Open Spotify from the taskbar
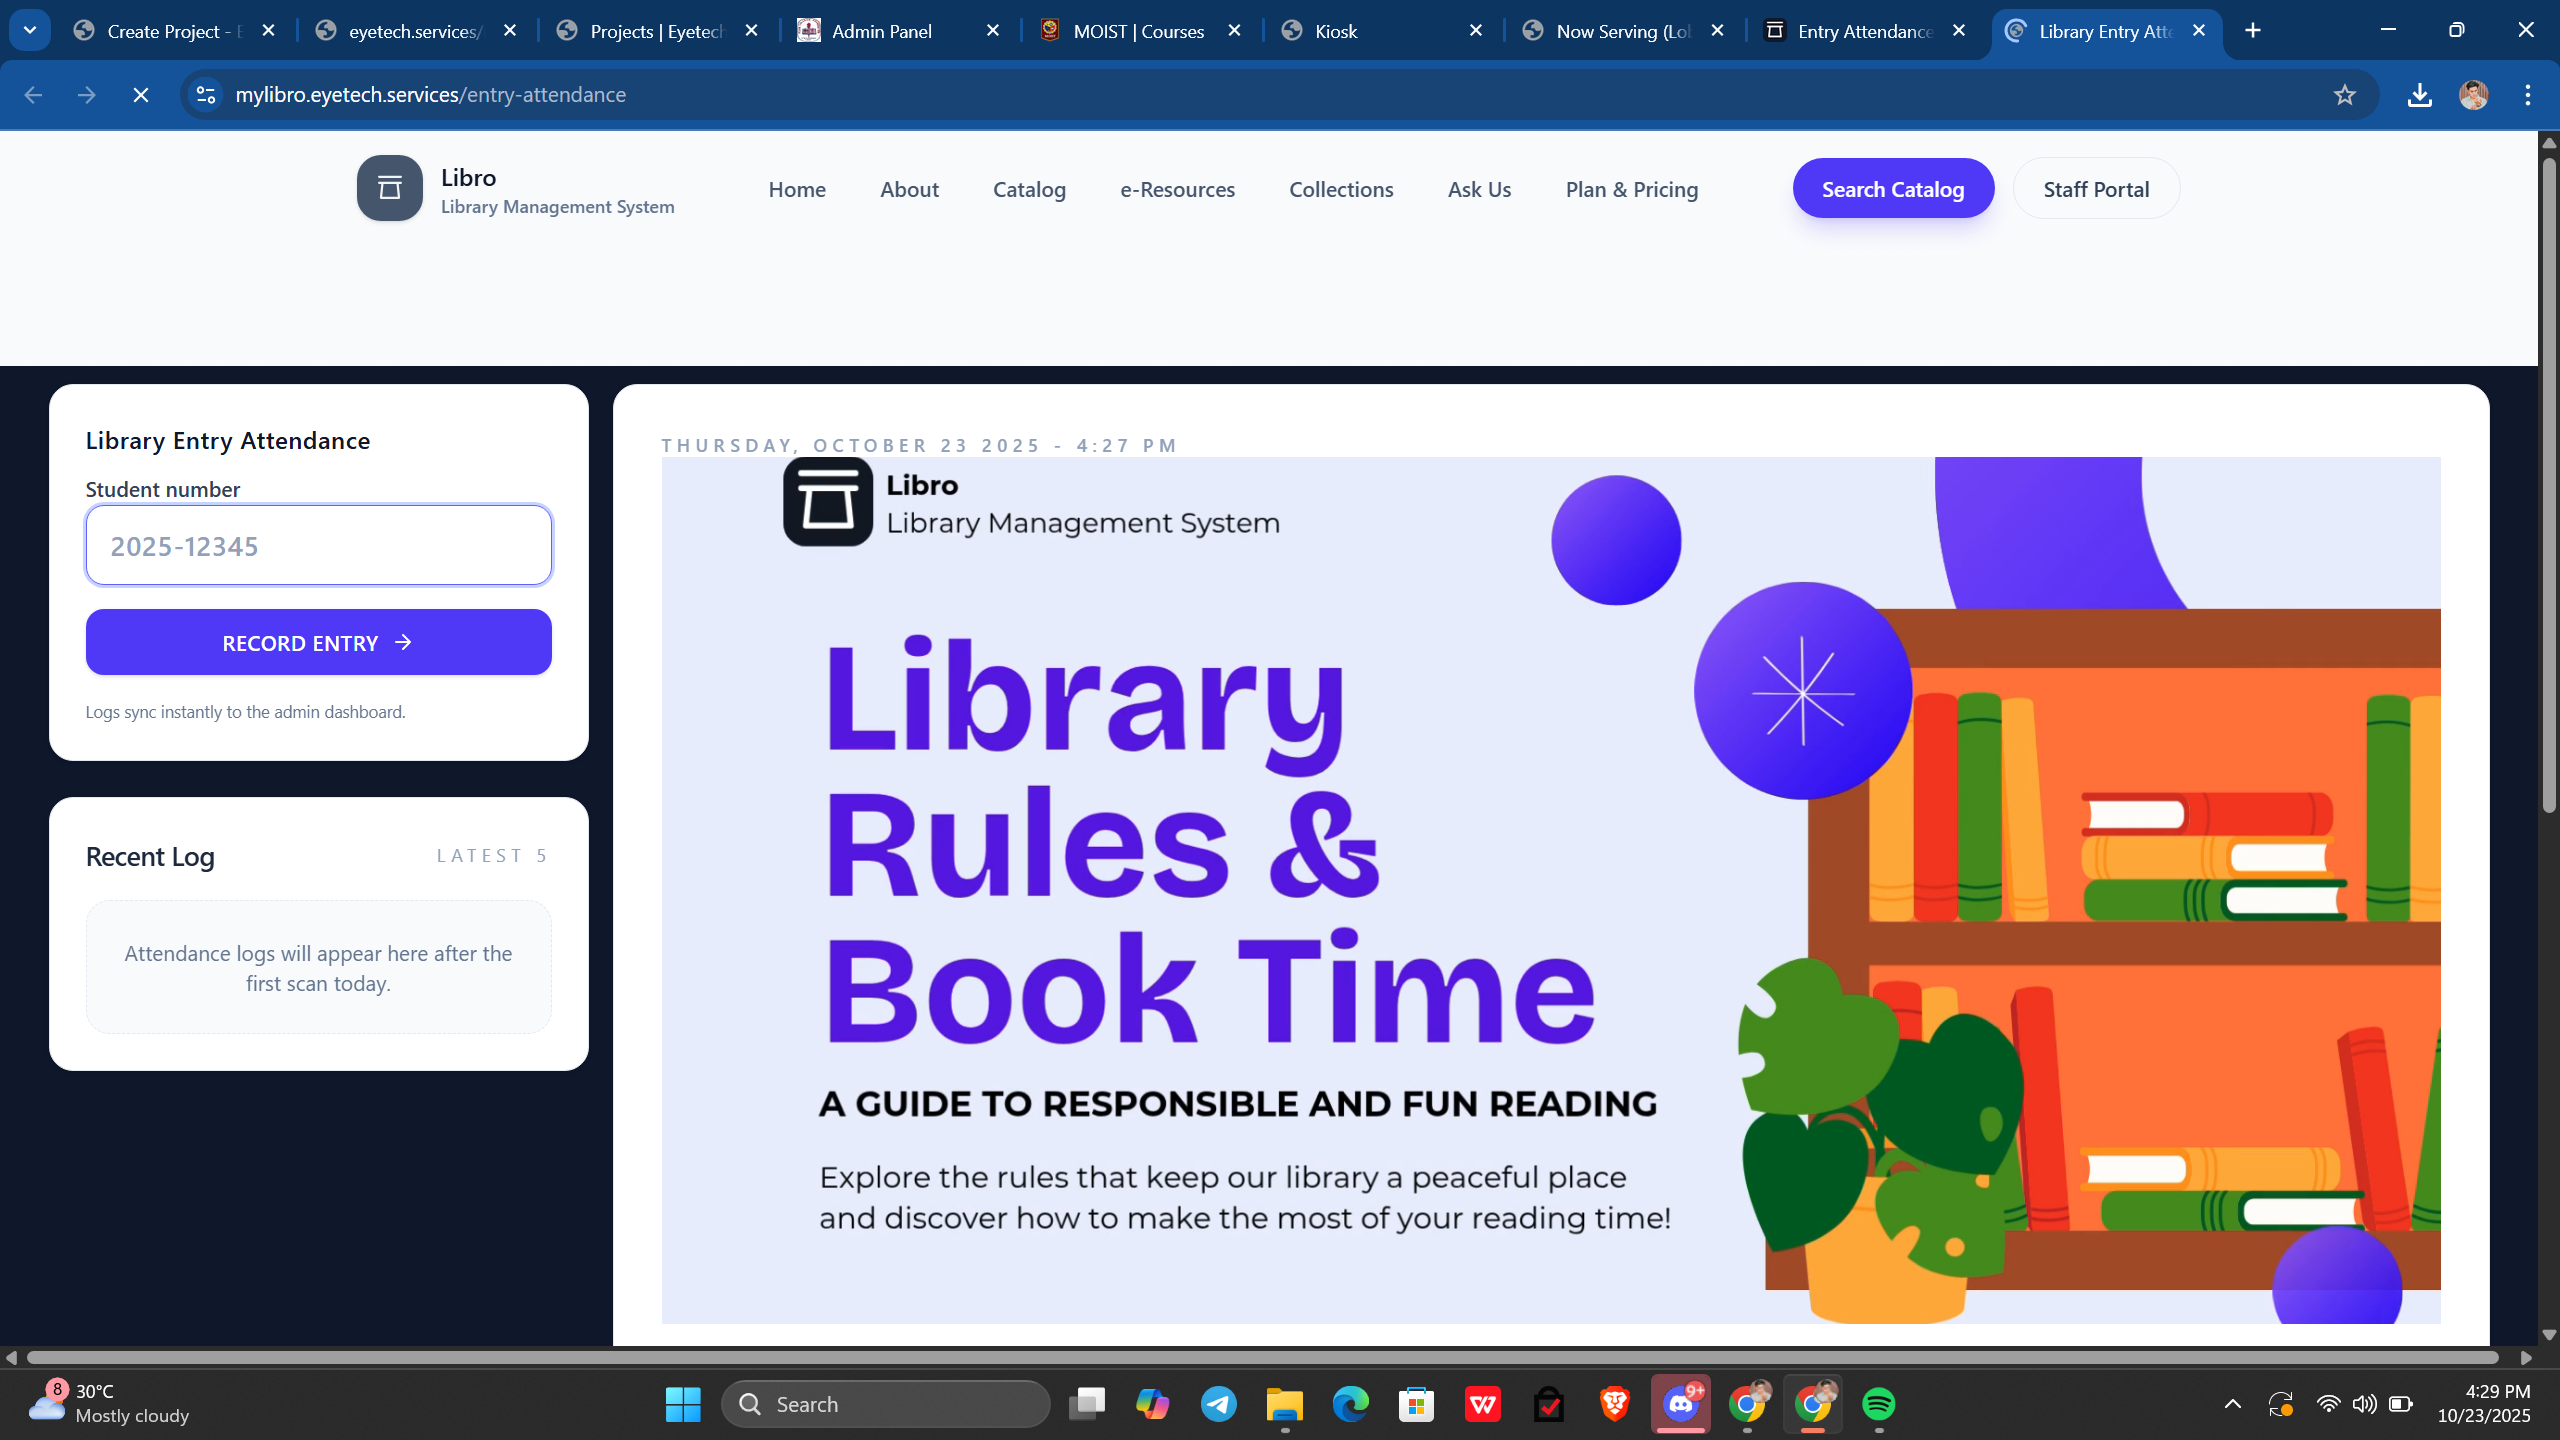The width and height of the screenshot is (2560, 1440). [1878, 1404]
